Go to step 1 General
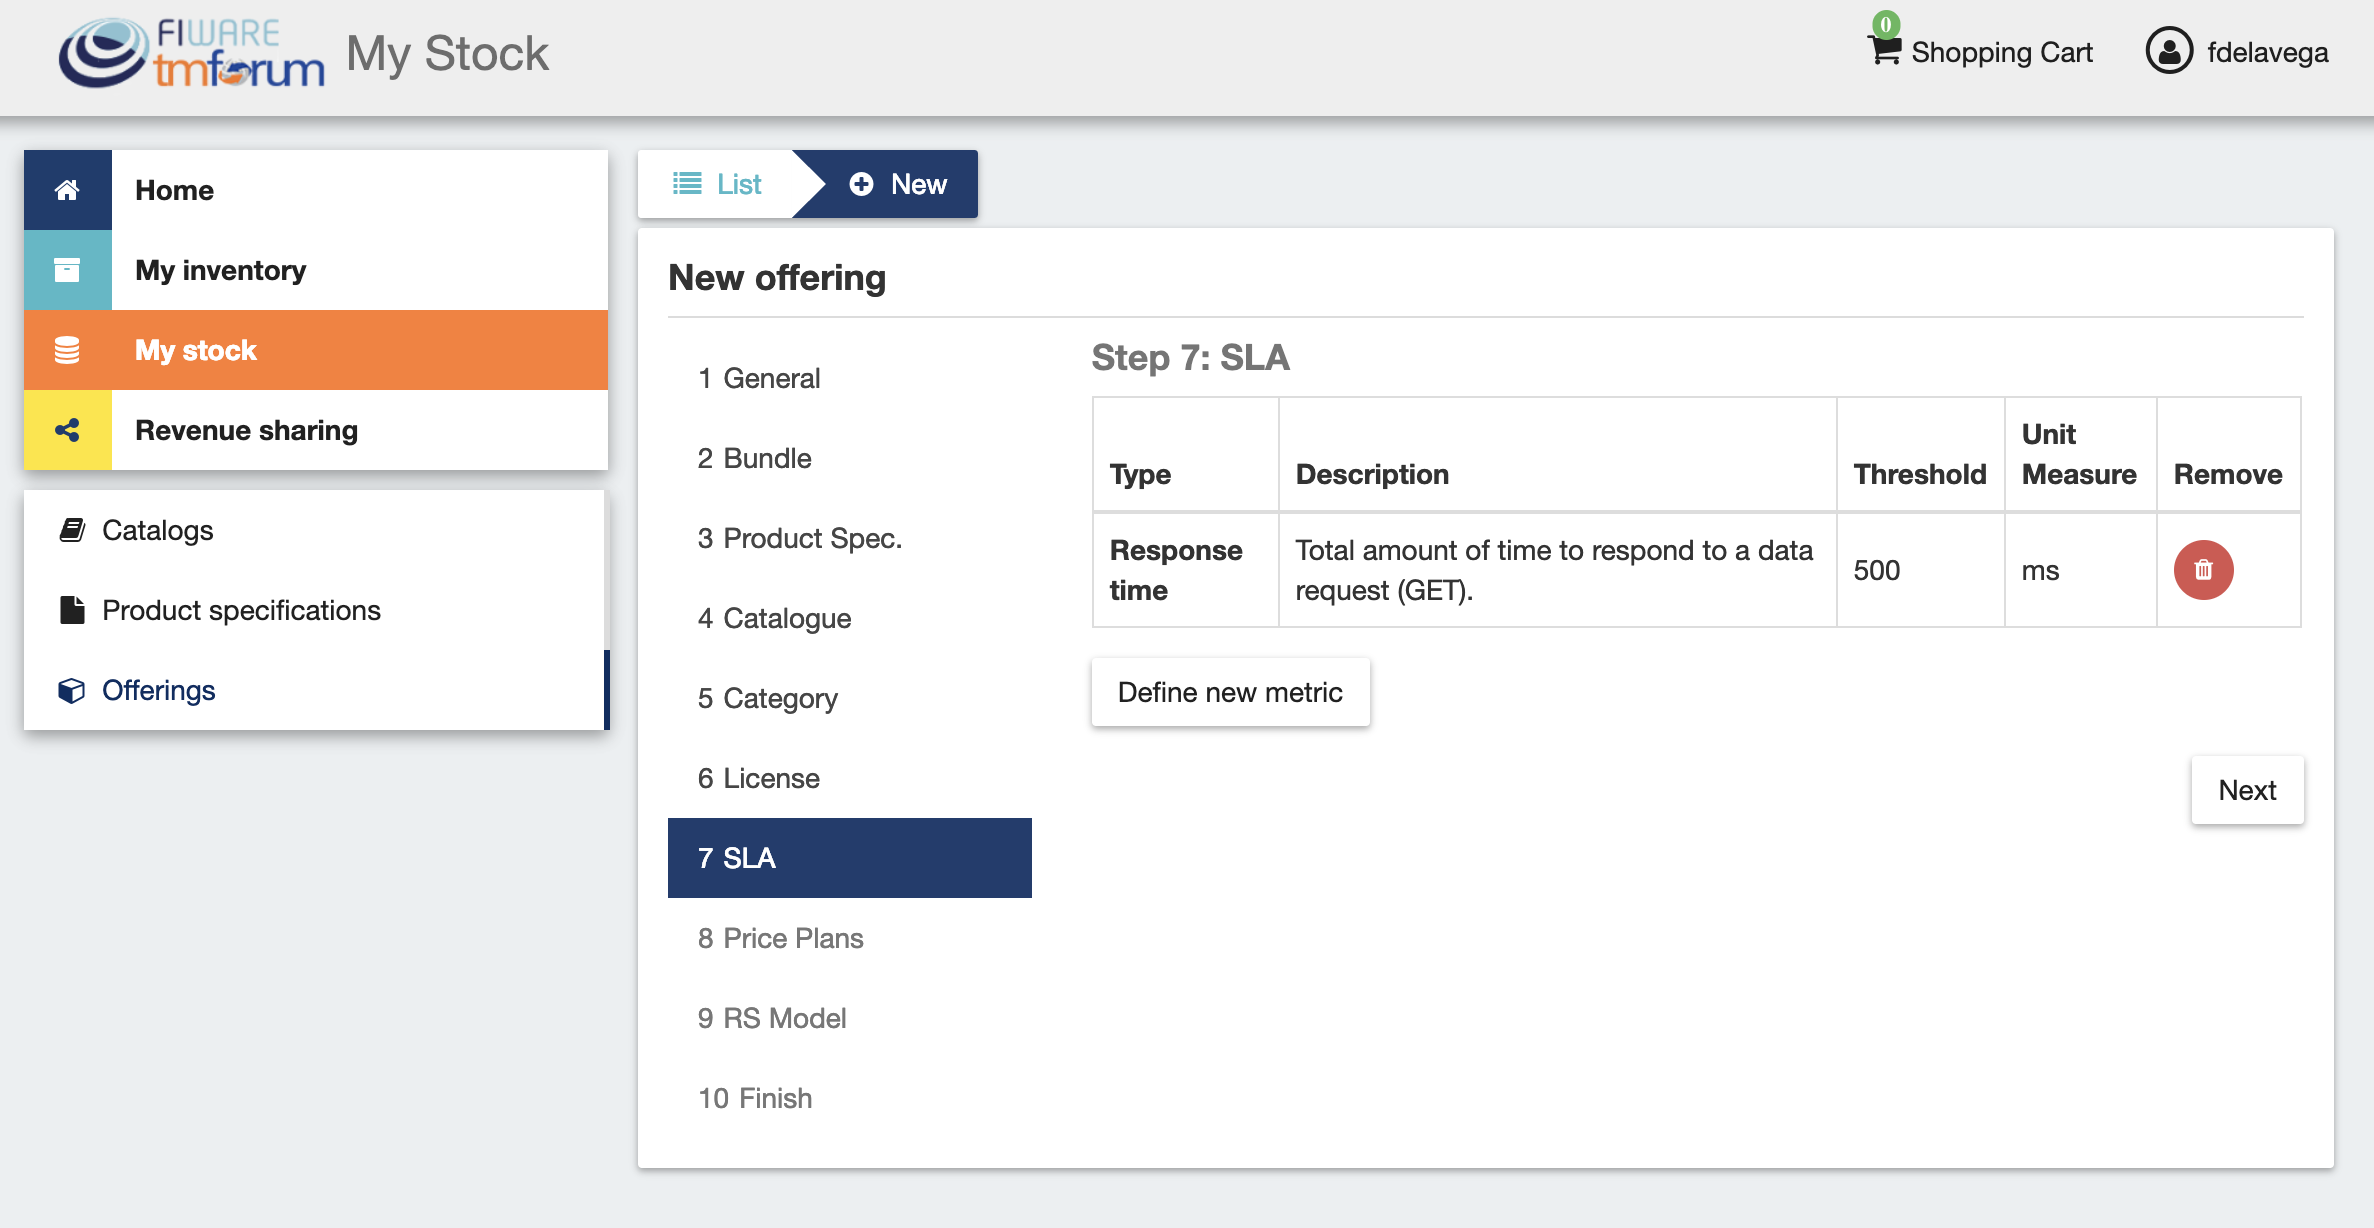 (850, 378)
